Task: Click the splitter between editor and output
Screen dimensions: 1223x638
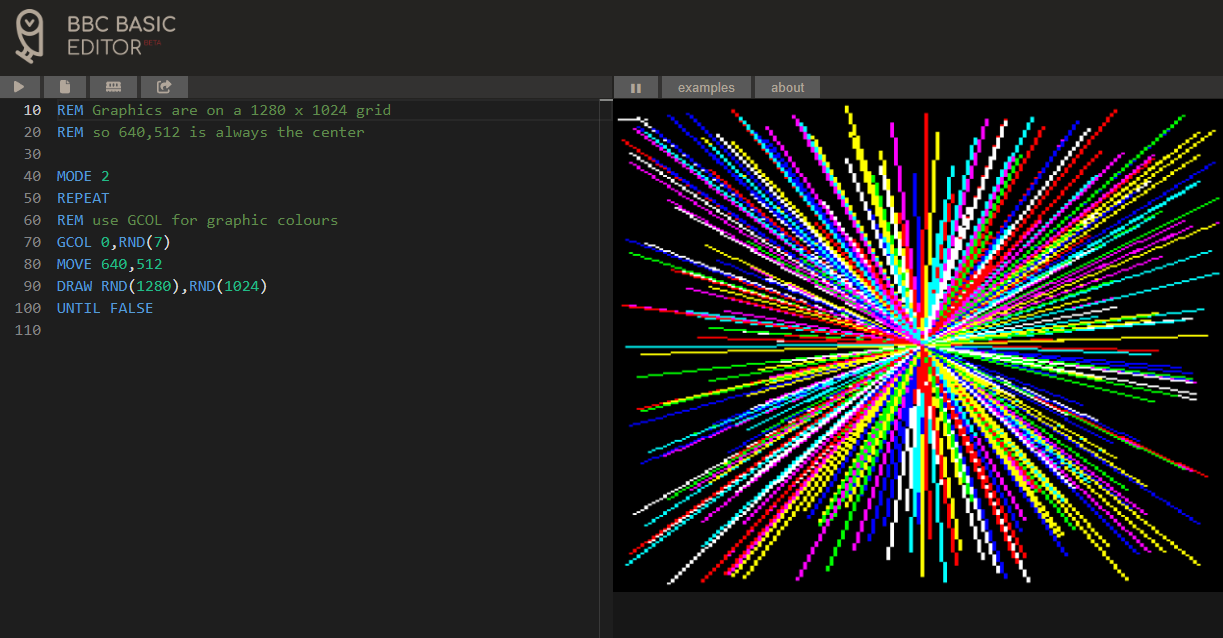Action: (x=606, y=360)
